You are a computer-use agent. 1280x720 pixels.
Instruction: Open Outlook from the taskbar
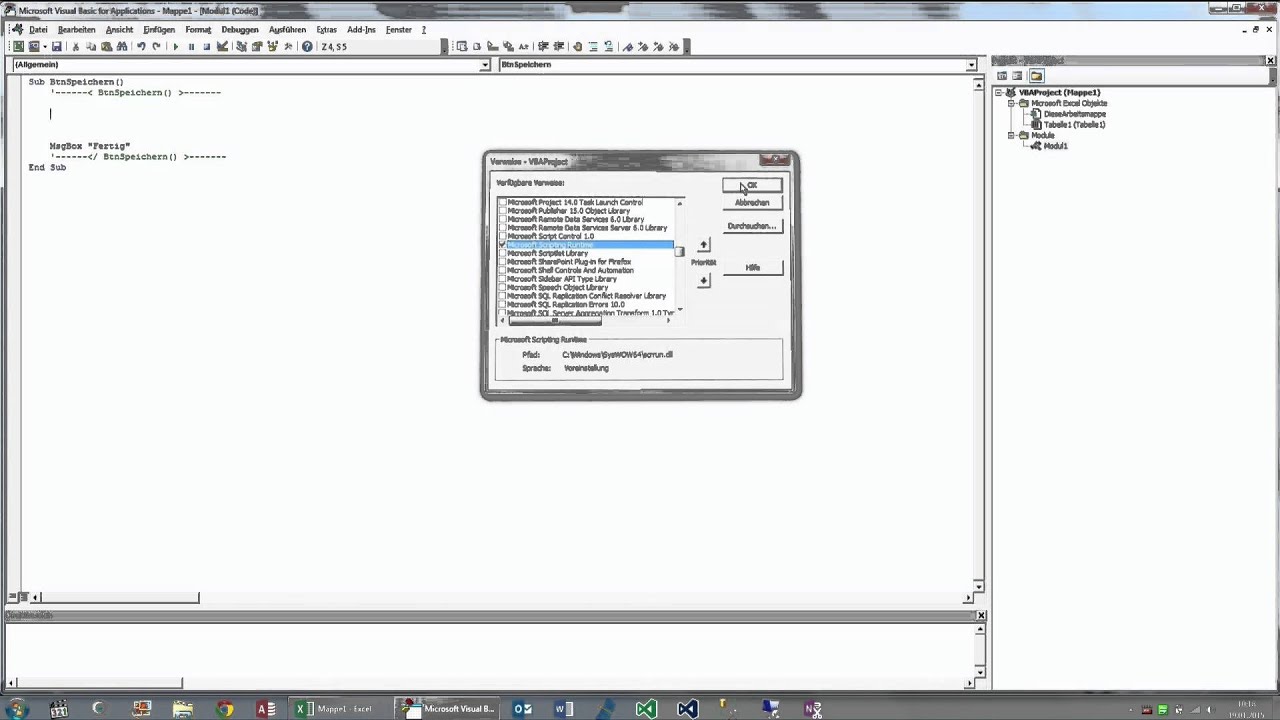[522, 709]
